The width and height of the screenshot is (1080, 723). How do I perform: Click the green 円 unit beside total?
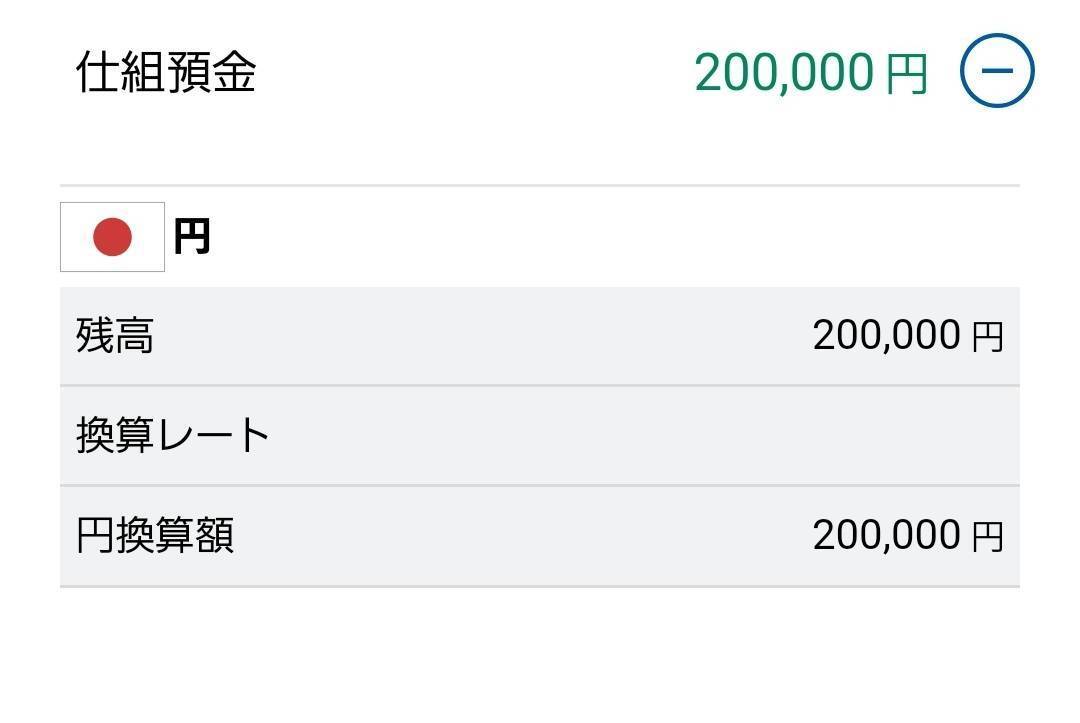(x=906, y=74)
